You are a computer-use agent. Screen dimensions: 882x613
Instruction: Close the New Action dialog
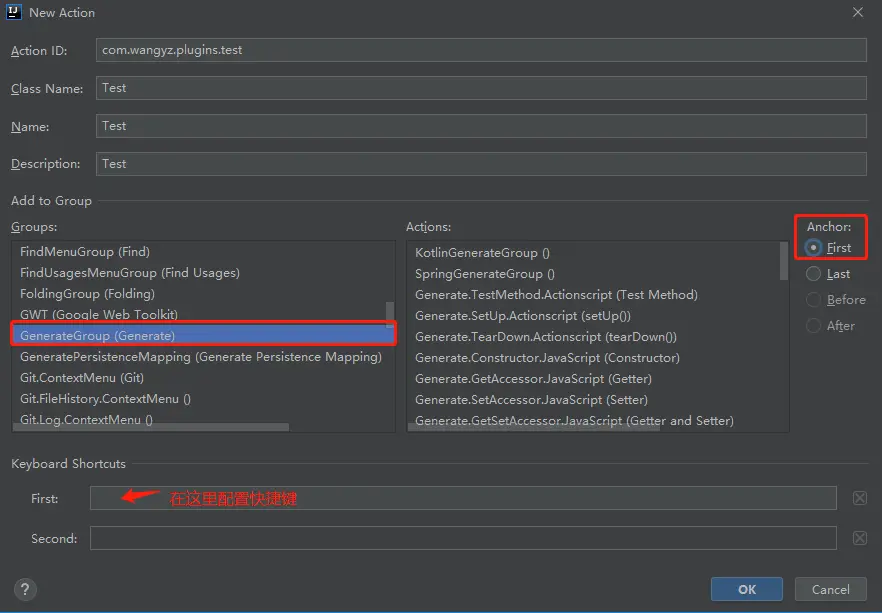(x=858, y=12)
